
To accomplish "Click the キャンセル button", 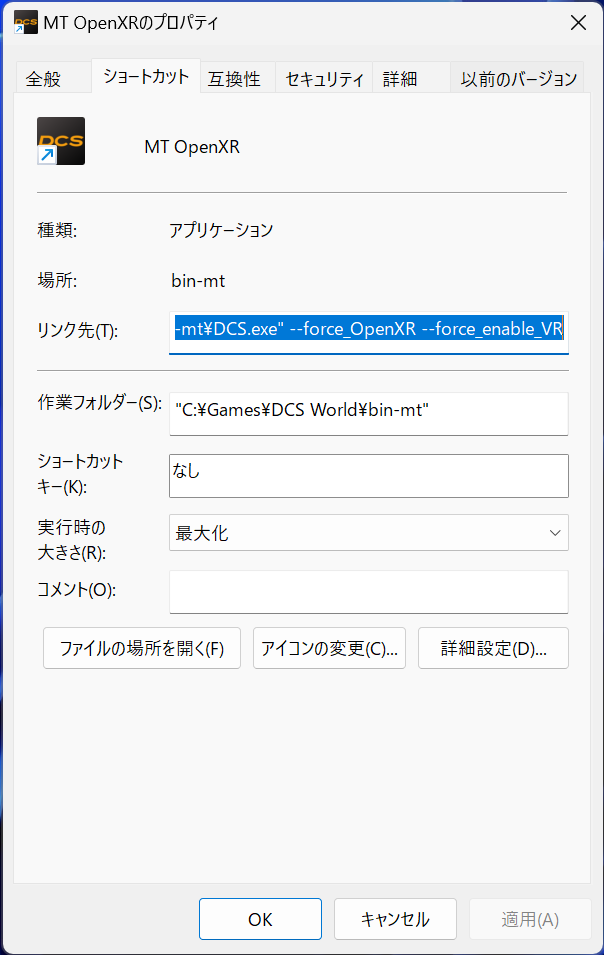I will pos(395,919).
